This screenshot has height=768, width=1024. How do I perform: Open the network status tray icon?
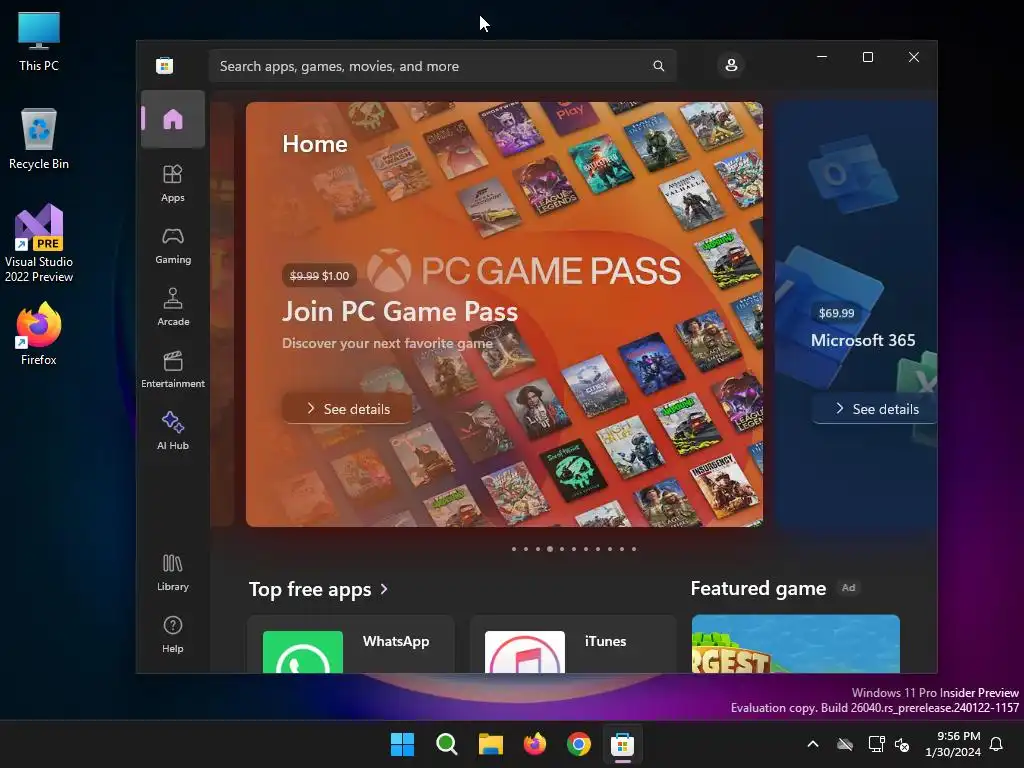click(x=876, y=744)
